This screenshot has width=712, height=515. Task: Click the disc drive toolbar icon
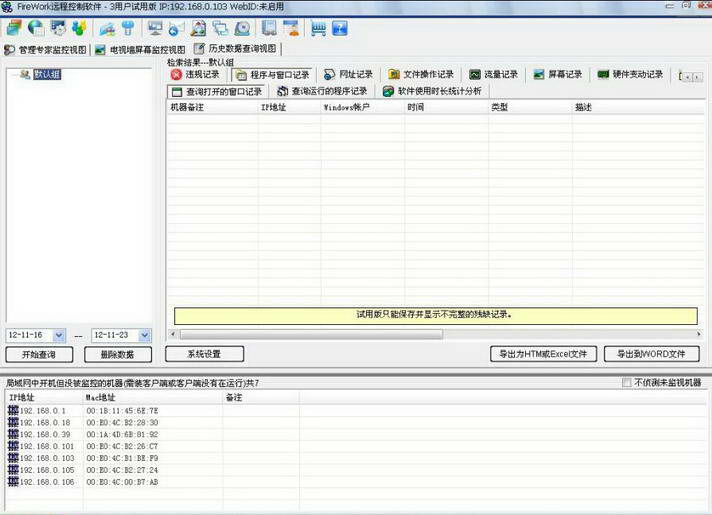(x=242, y=28)
